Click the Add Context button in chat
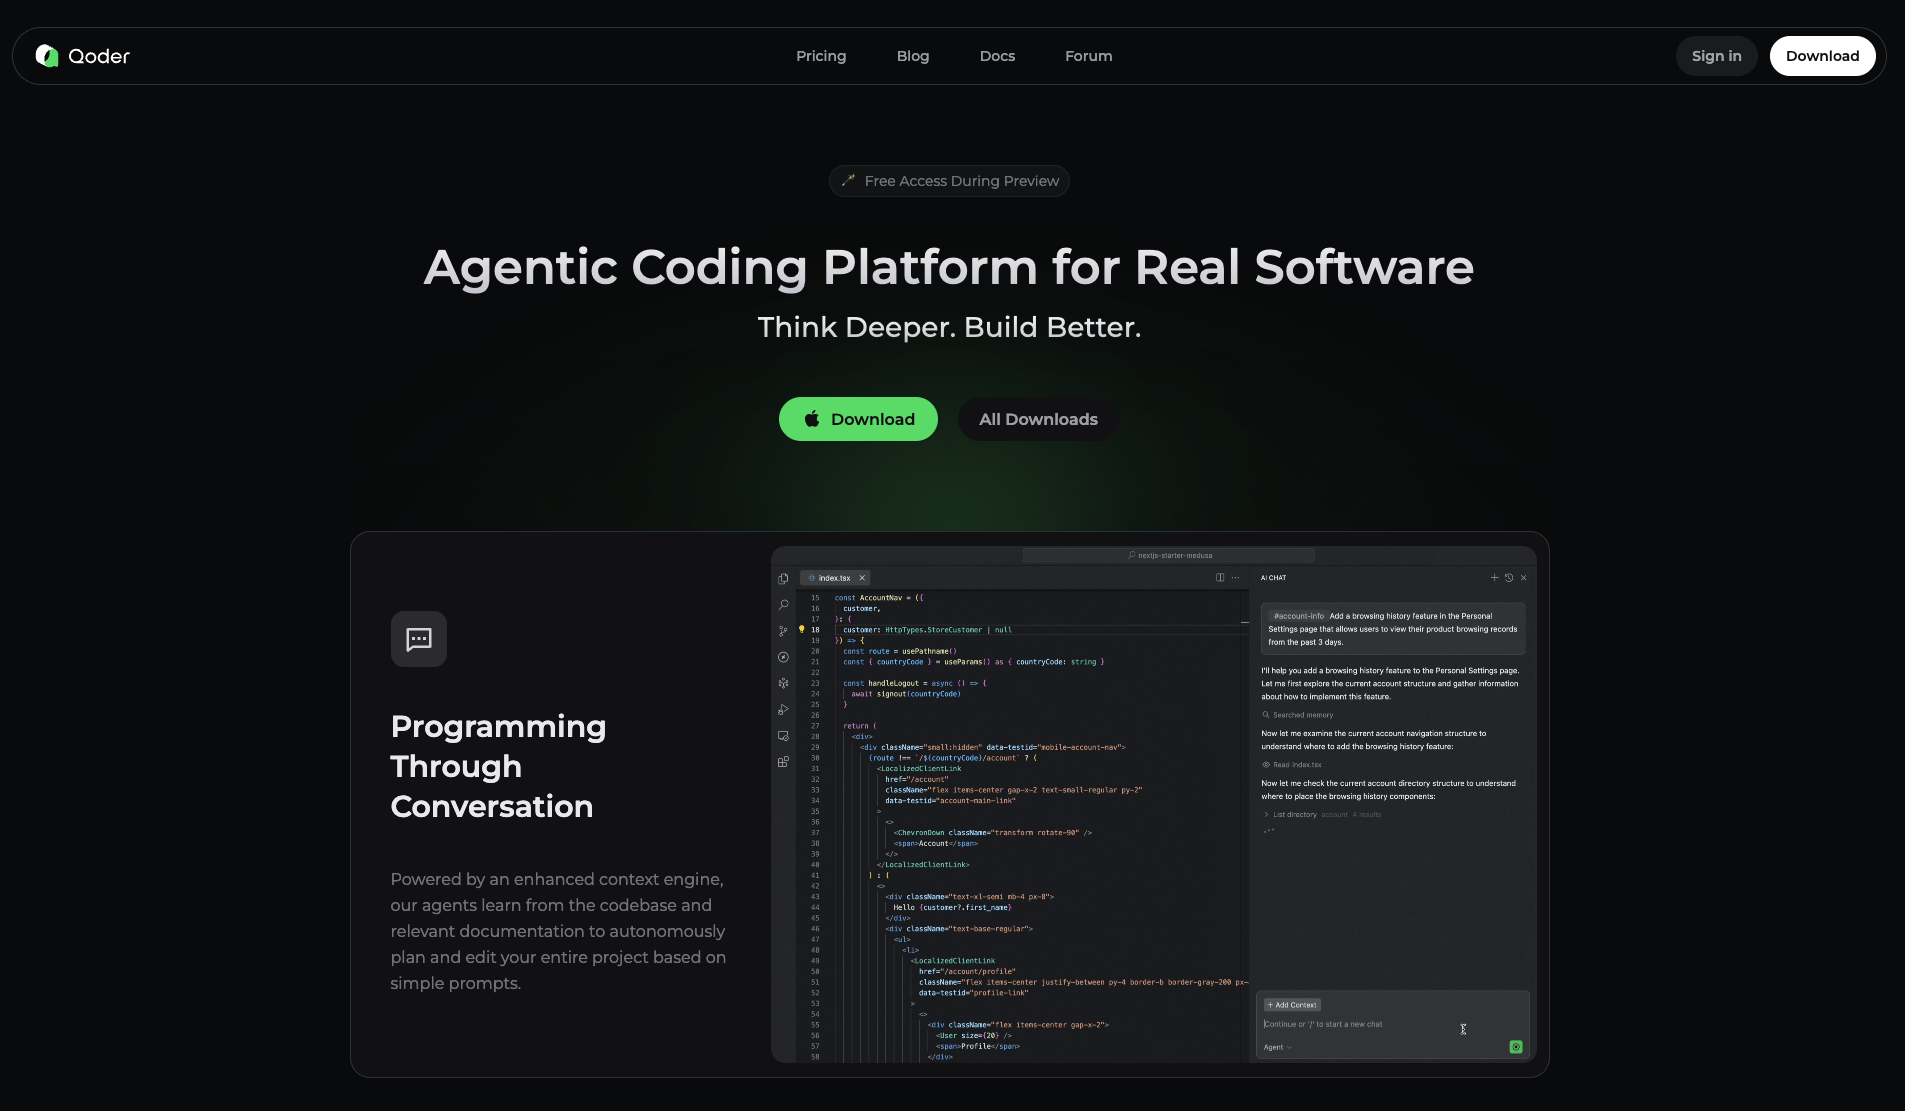This screenshot has height=1111, width=1905. [1291, 1004]
